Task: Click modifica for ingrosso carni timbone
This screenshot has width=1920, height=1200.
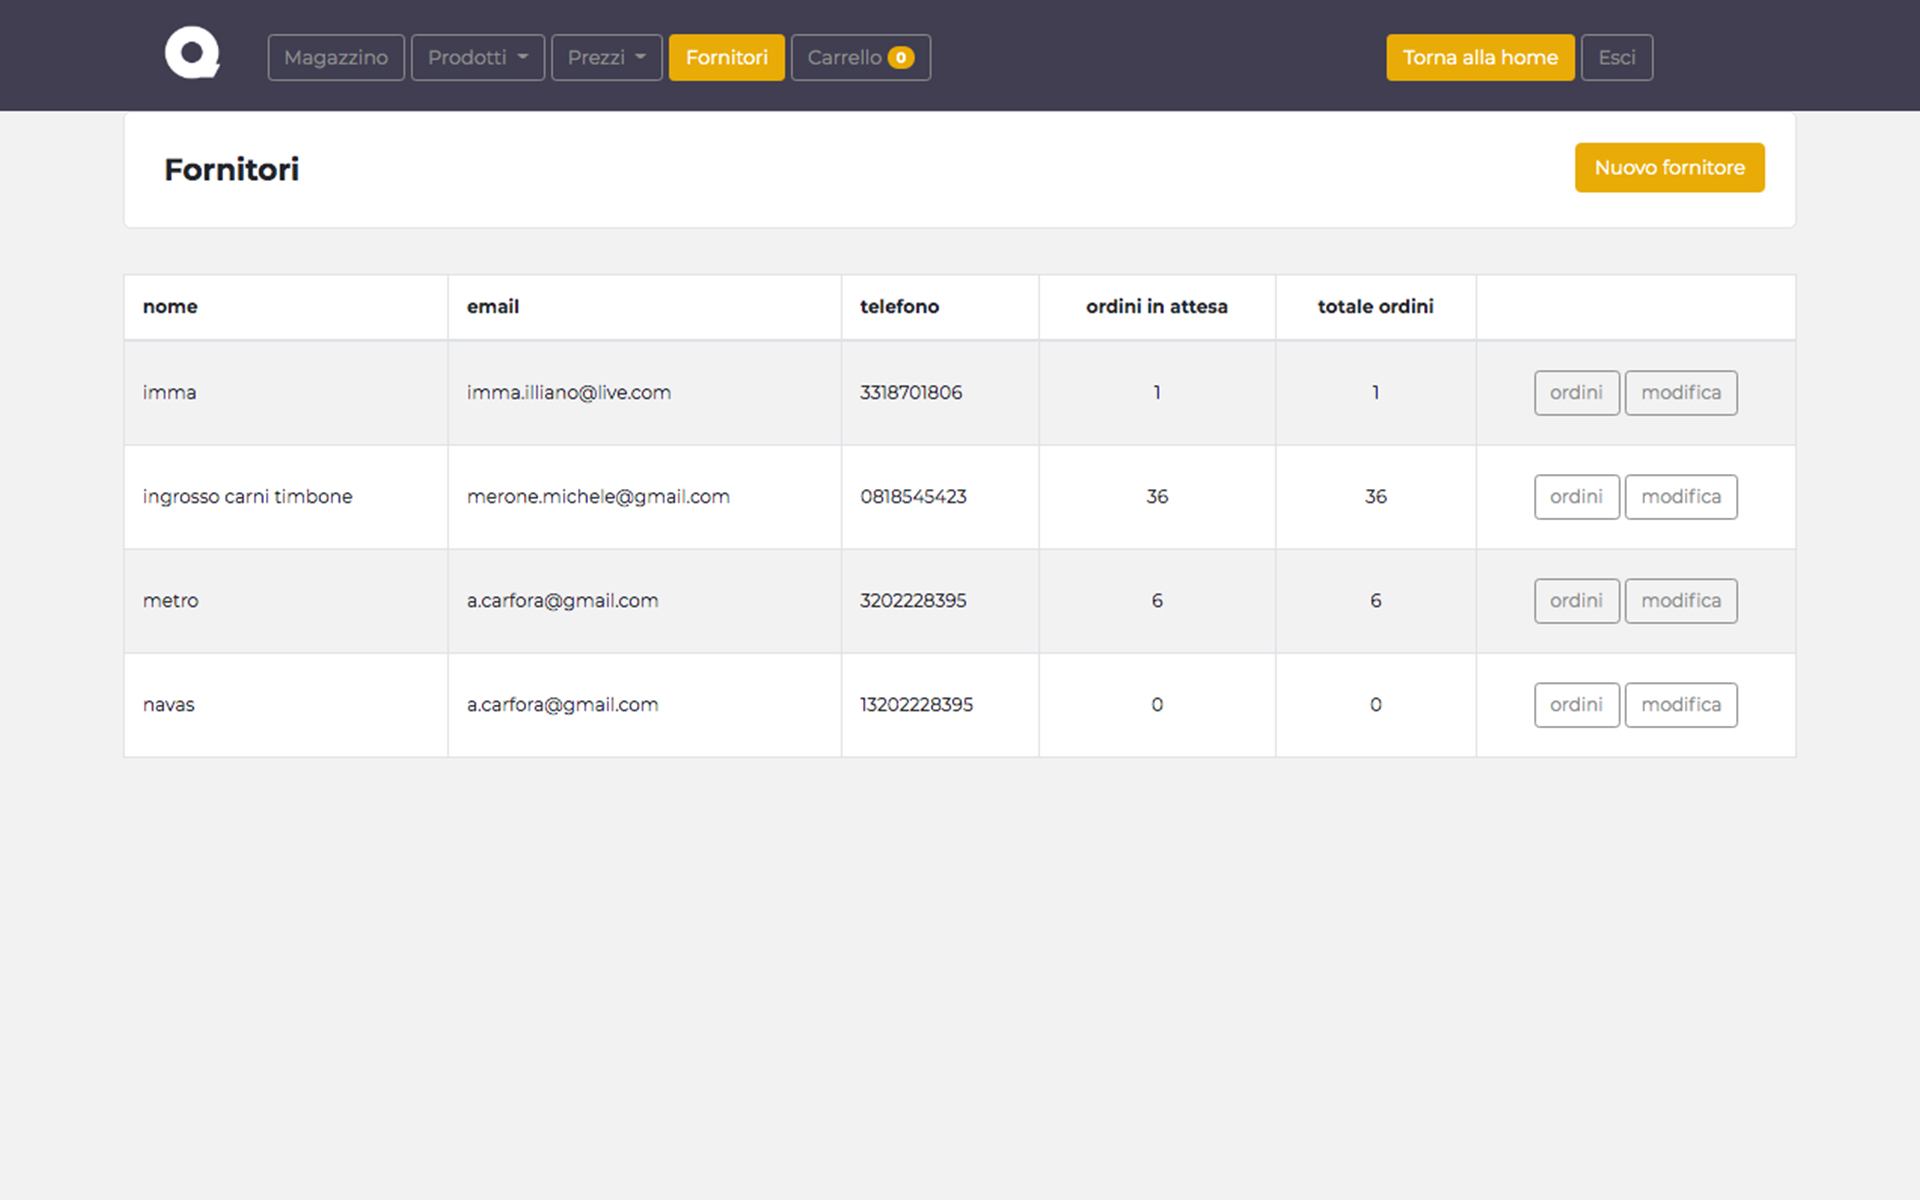Action: [1681, 497]
